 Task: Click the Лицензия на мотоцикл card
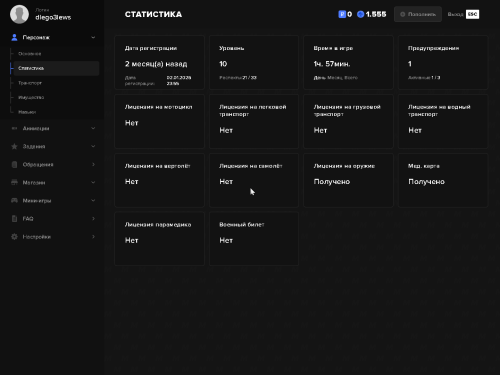pyautogui.click(x=159, y=121)
